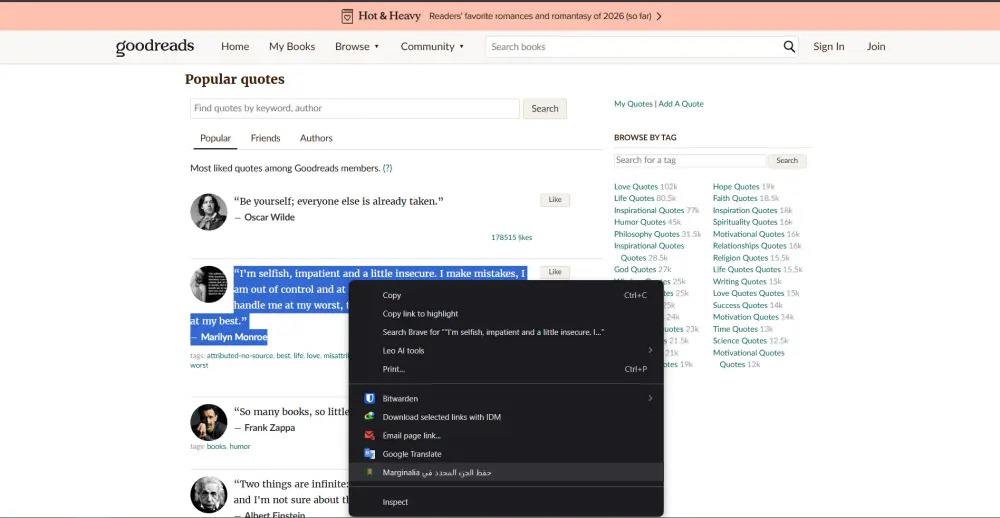Click the Google Translate icon
Image resolution: width=1000 pixels, height=518 pixels.
369,454
